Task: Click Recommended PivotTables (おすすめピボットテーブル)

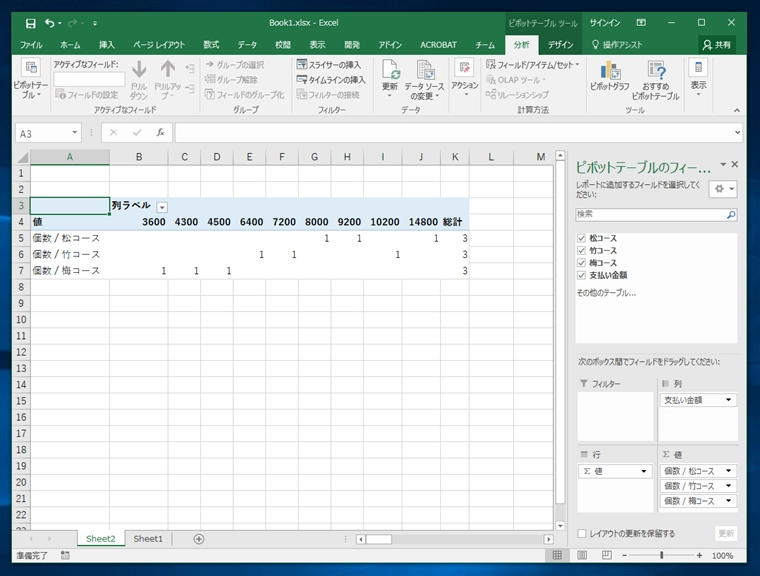Action: click(655, 80)
